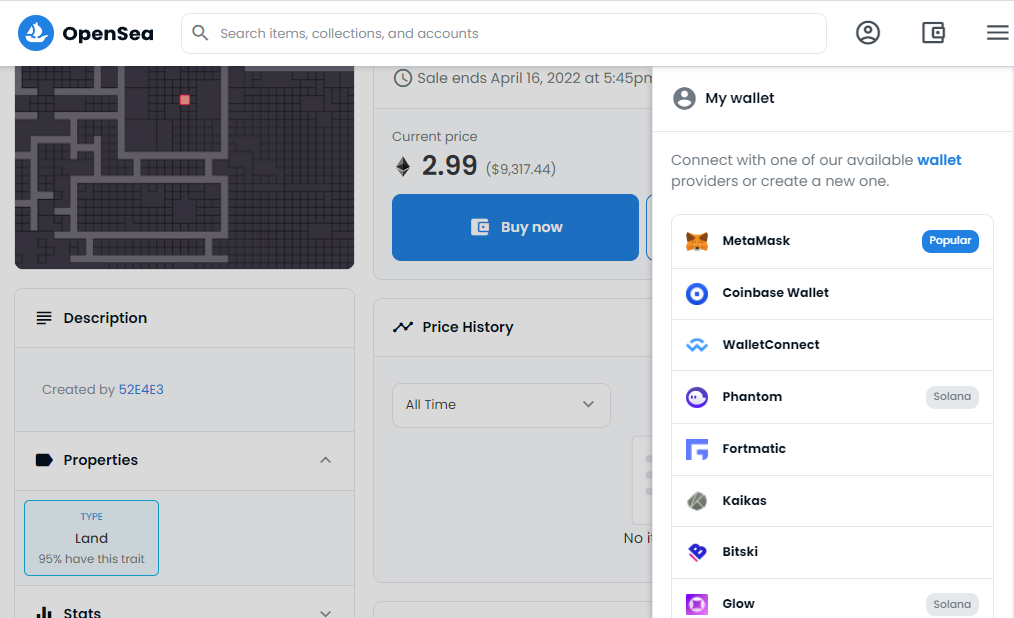Click the Coinbase Wallet icon
Screen dimensions: 1014x618
point(697,292)
